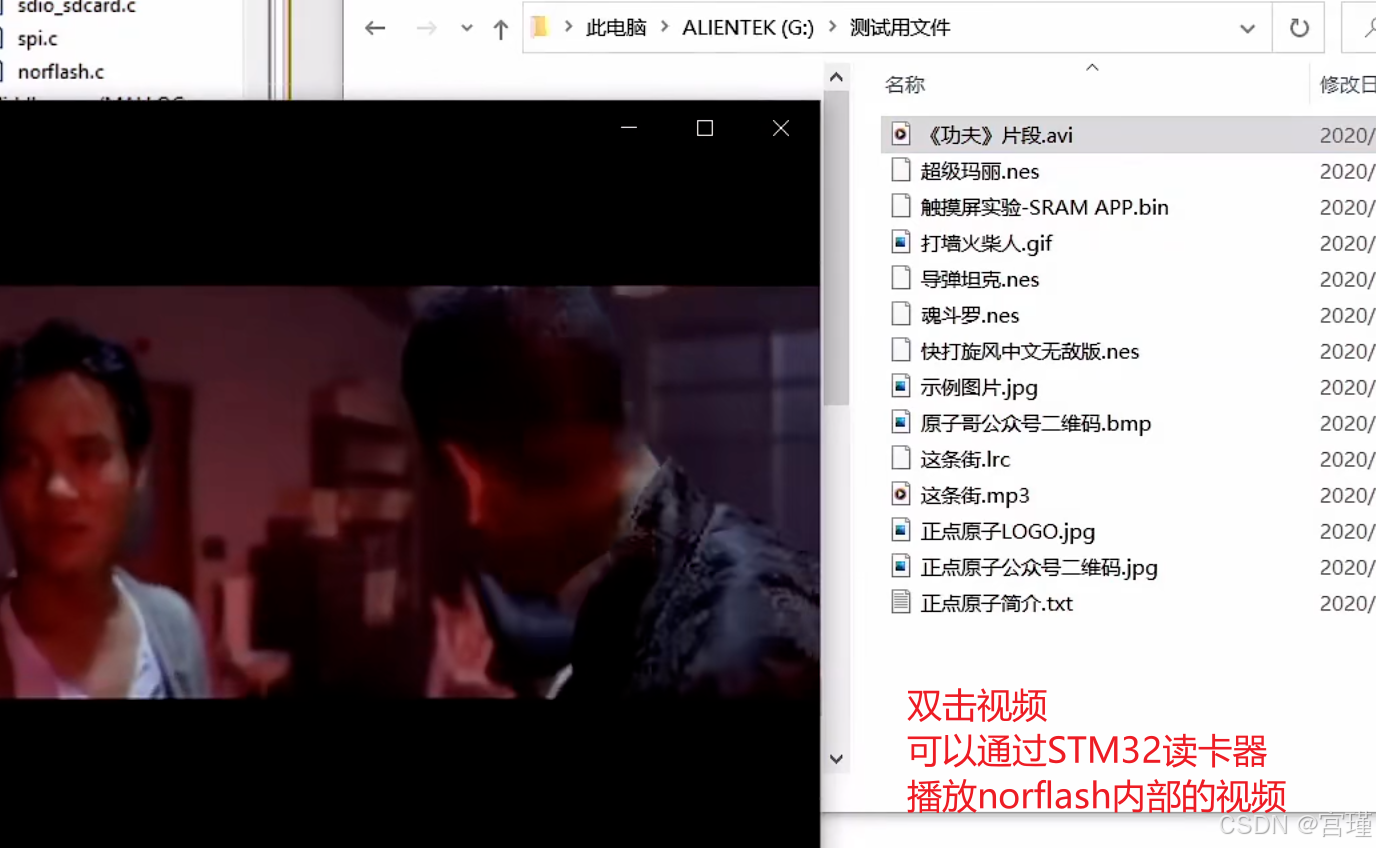
Task: Click date cell of 《功夫》片段.avi
Action: (1347, 135)
